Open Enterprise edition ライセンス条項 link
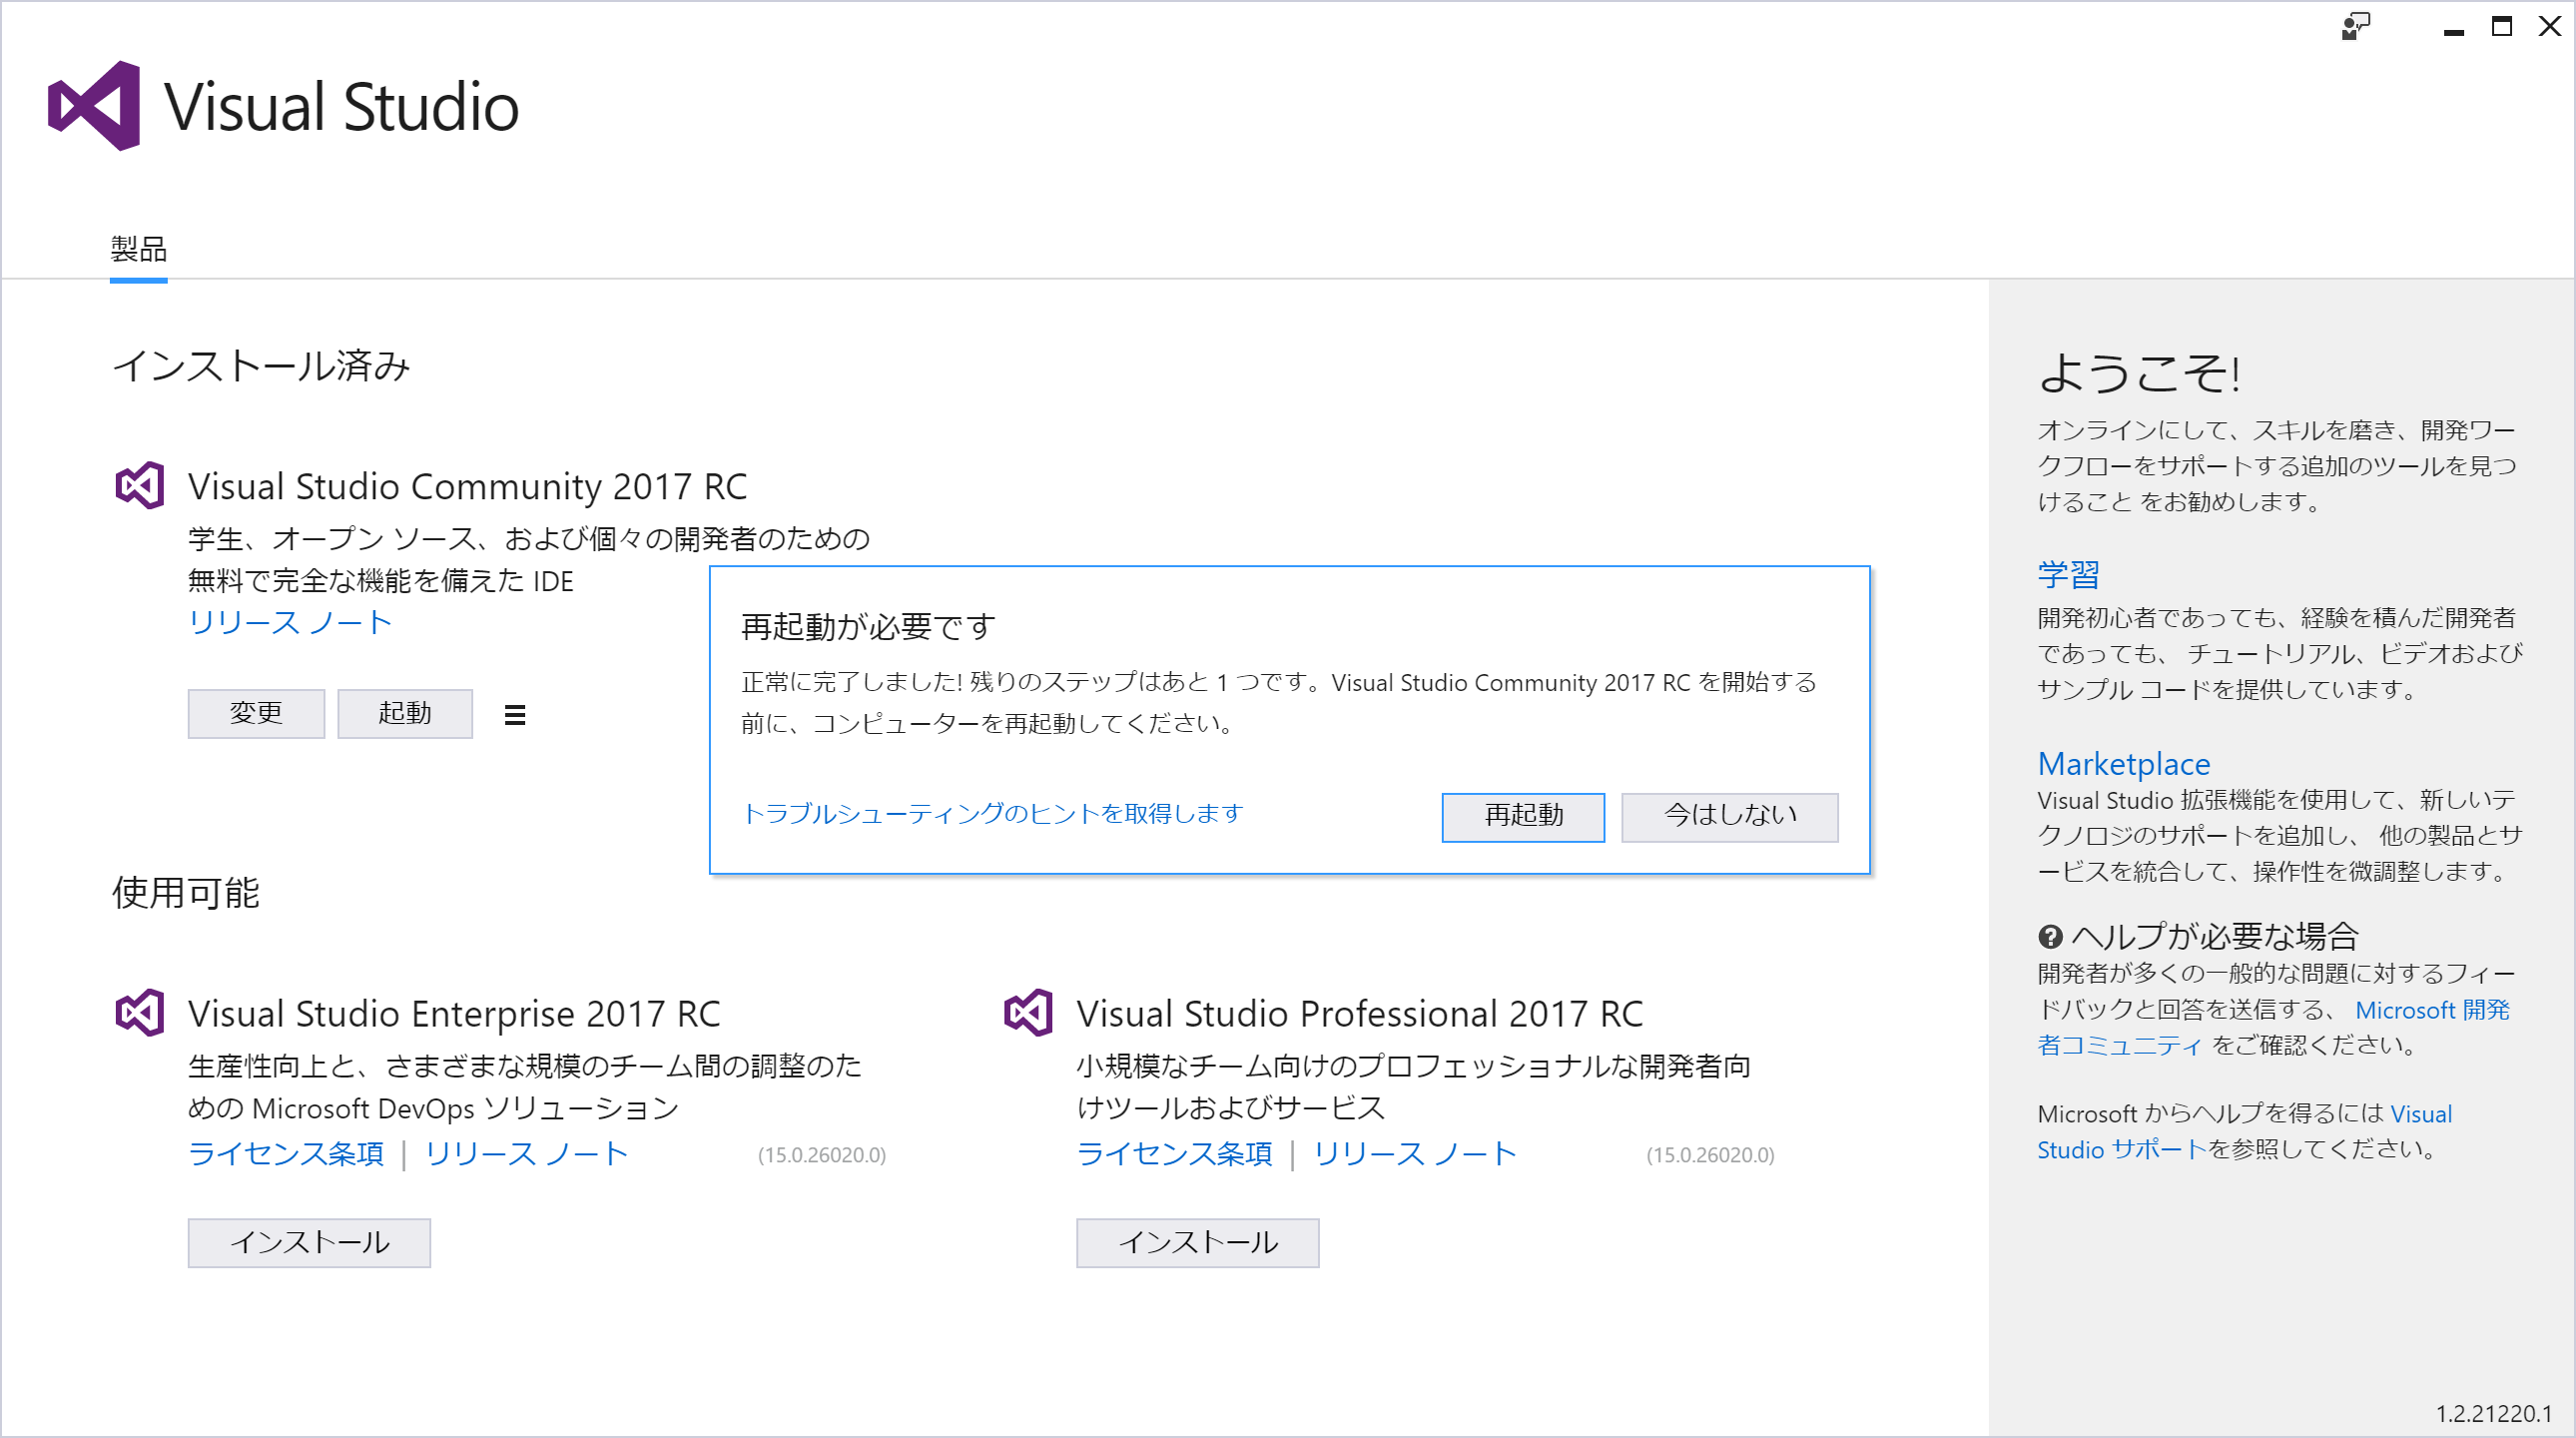 click(286, 1154)
